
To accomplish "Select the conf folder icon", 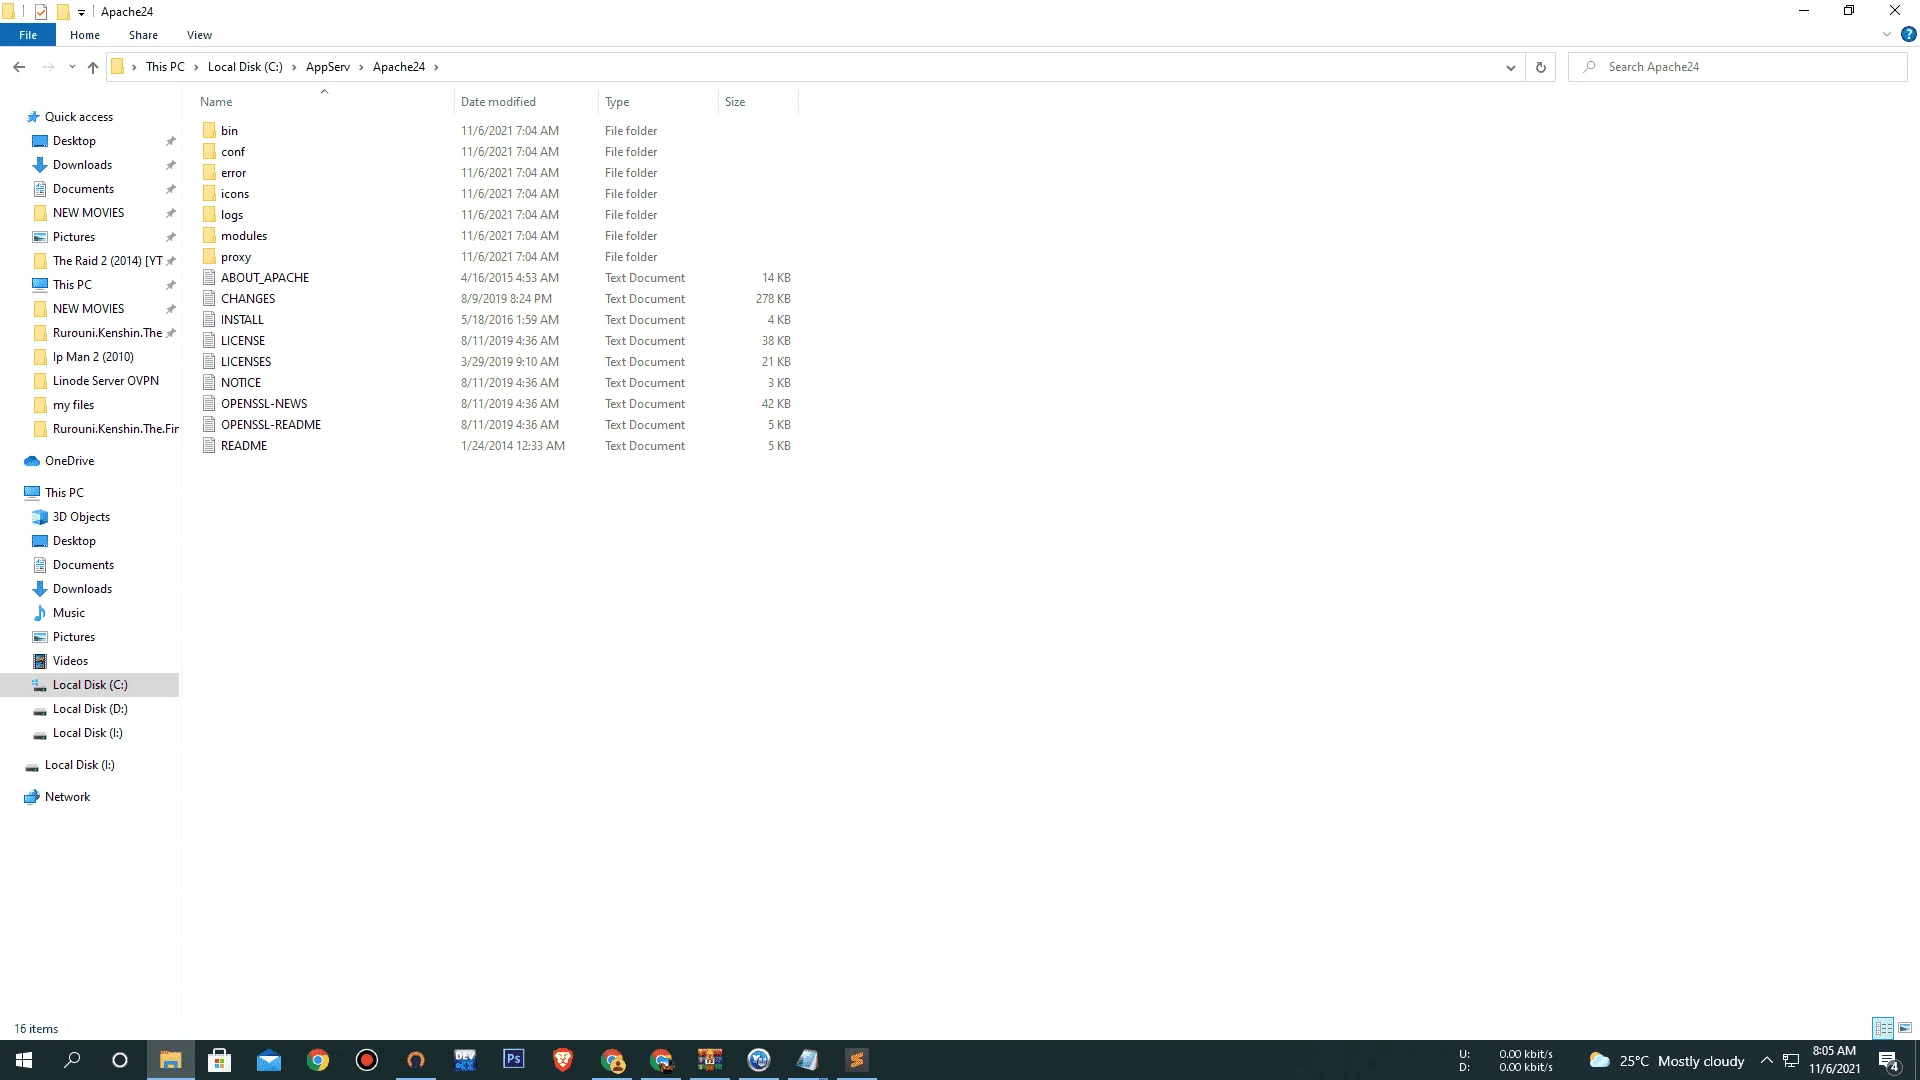I will pos(209,152).
